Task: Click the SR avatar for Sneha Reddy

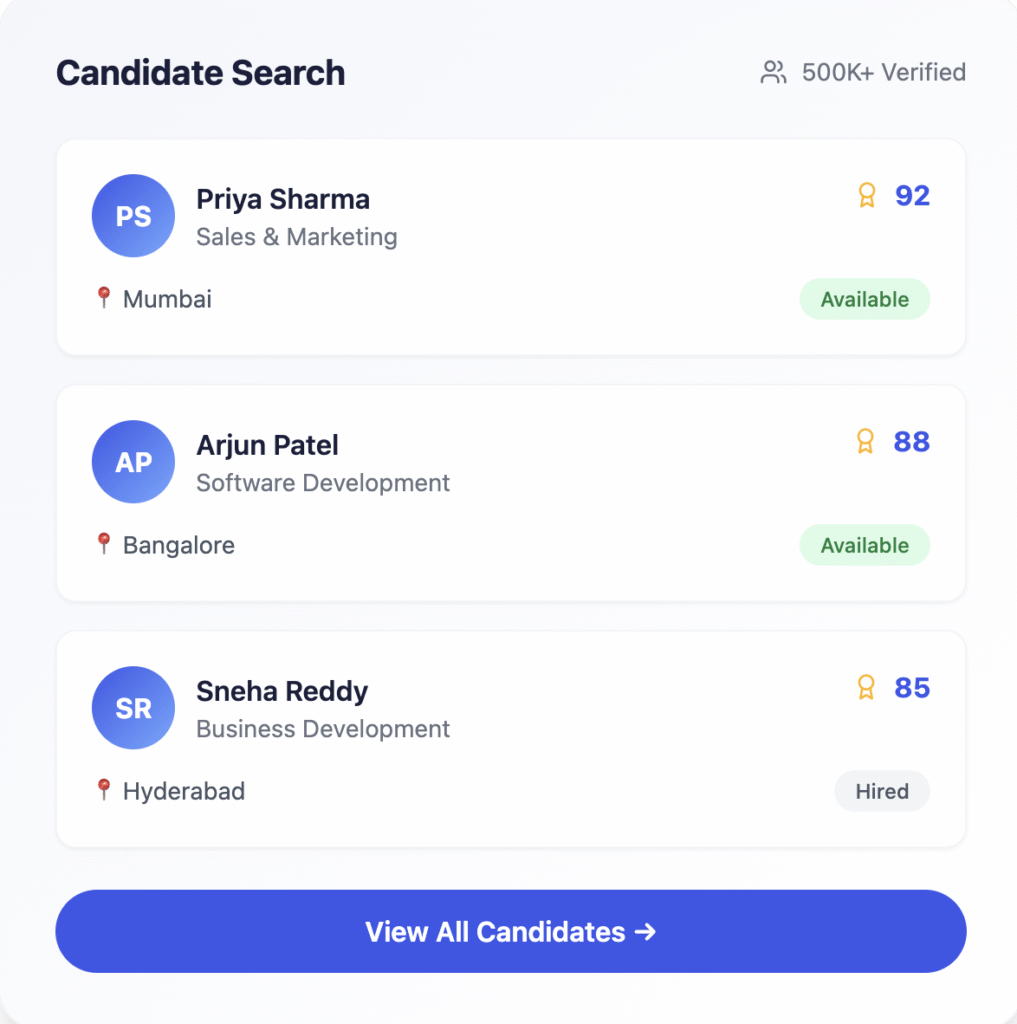Action: (133, 708)
